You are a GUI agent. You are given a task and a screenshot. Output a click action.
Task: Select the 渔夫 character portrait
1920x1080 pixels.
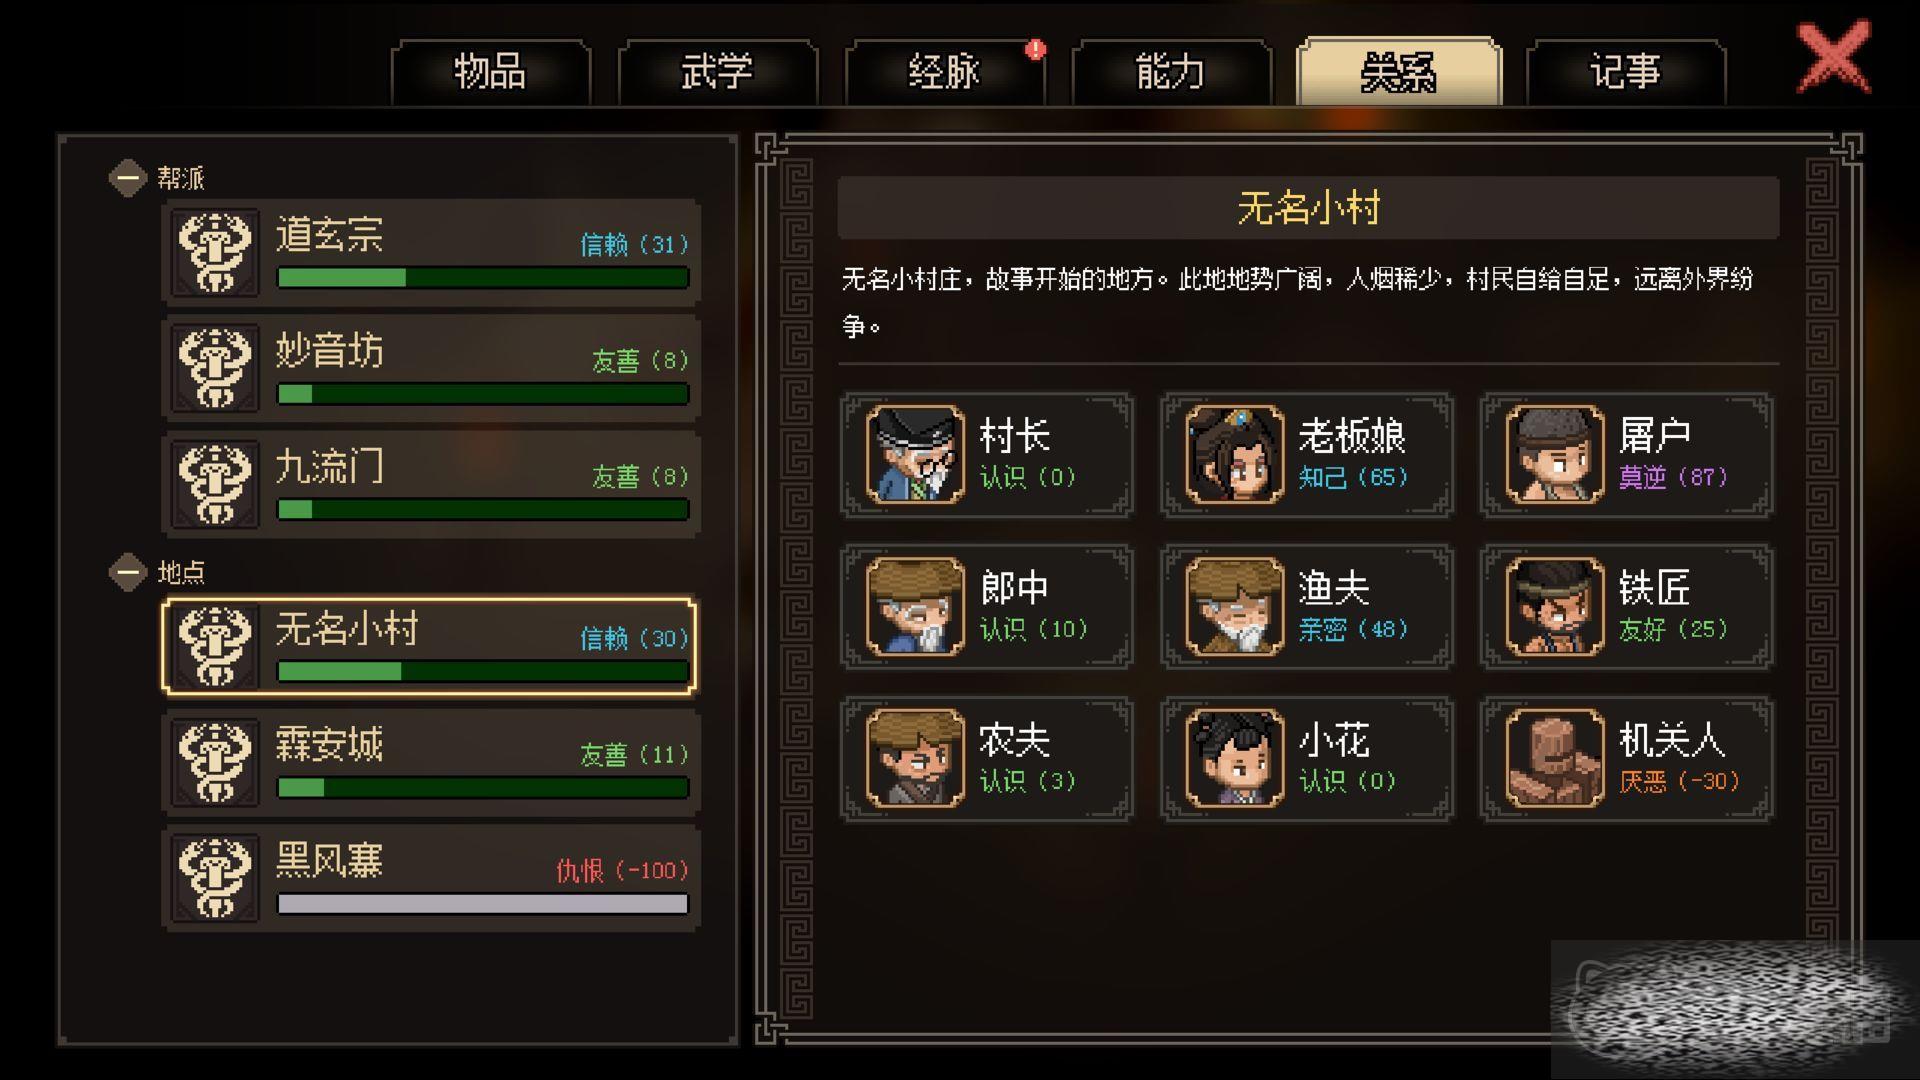1235,606
